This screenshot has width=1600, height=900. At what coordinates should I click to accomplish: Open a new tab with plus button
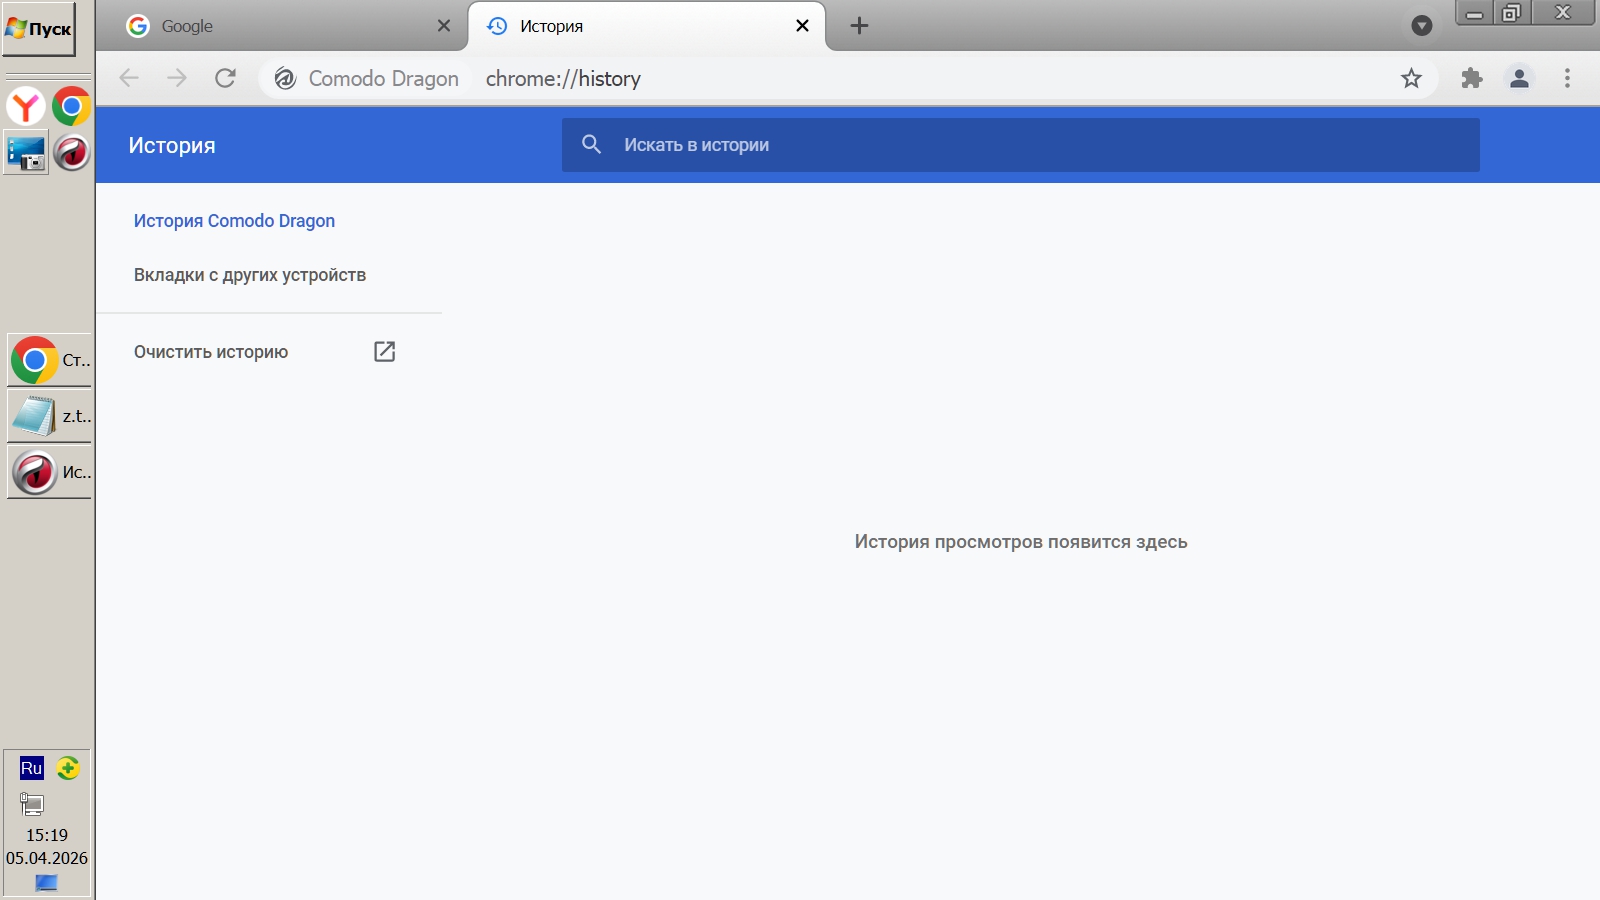859,26
